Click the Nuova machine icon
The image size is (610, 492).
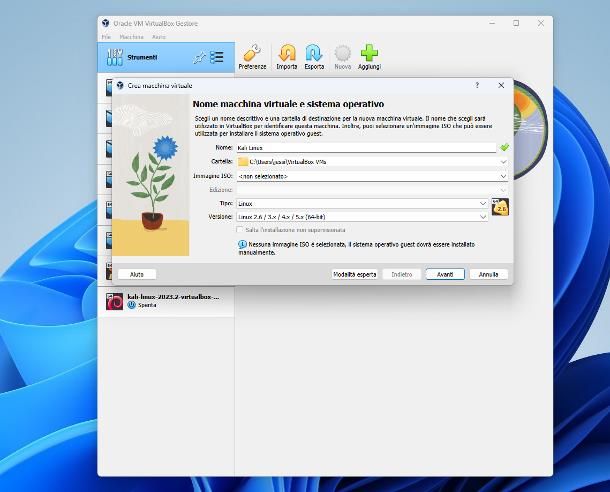point(343,53)
